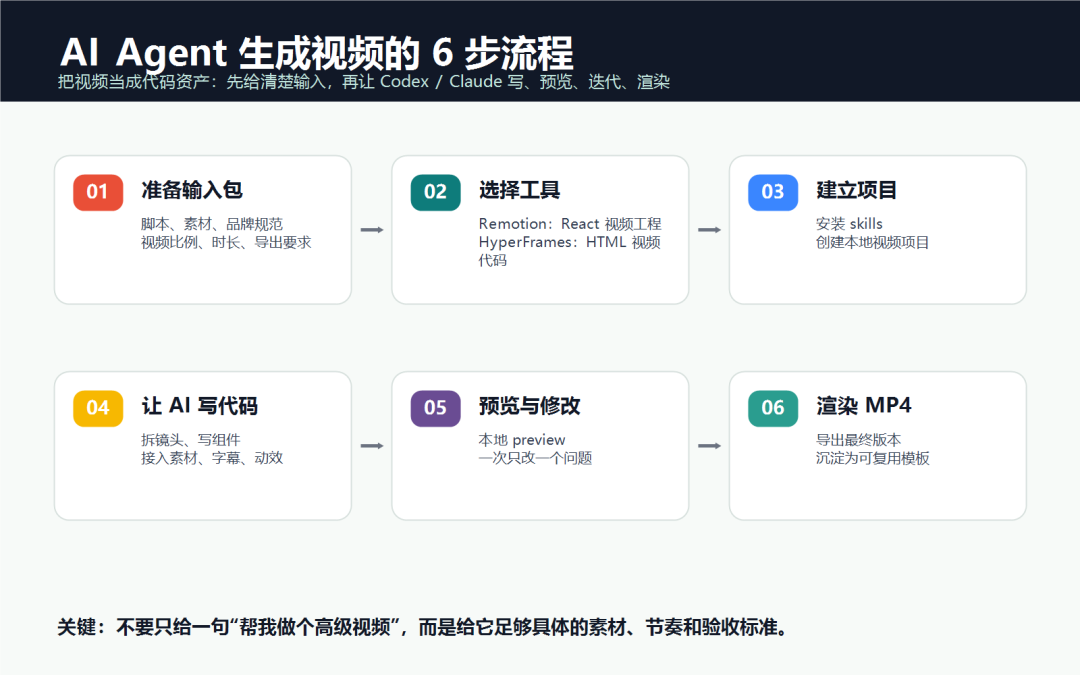
Task: Click the heading '准备输入包'
Action: coord(192,190)
